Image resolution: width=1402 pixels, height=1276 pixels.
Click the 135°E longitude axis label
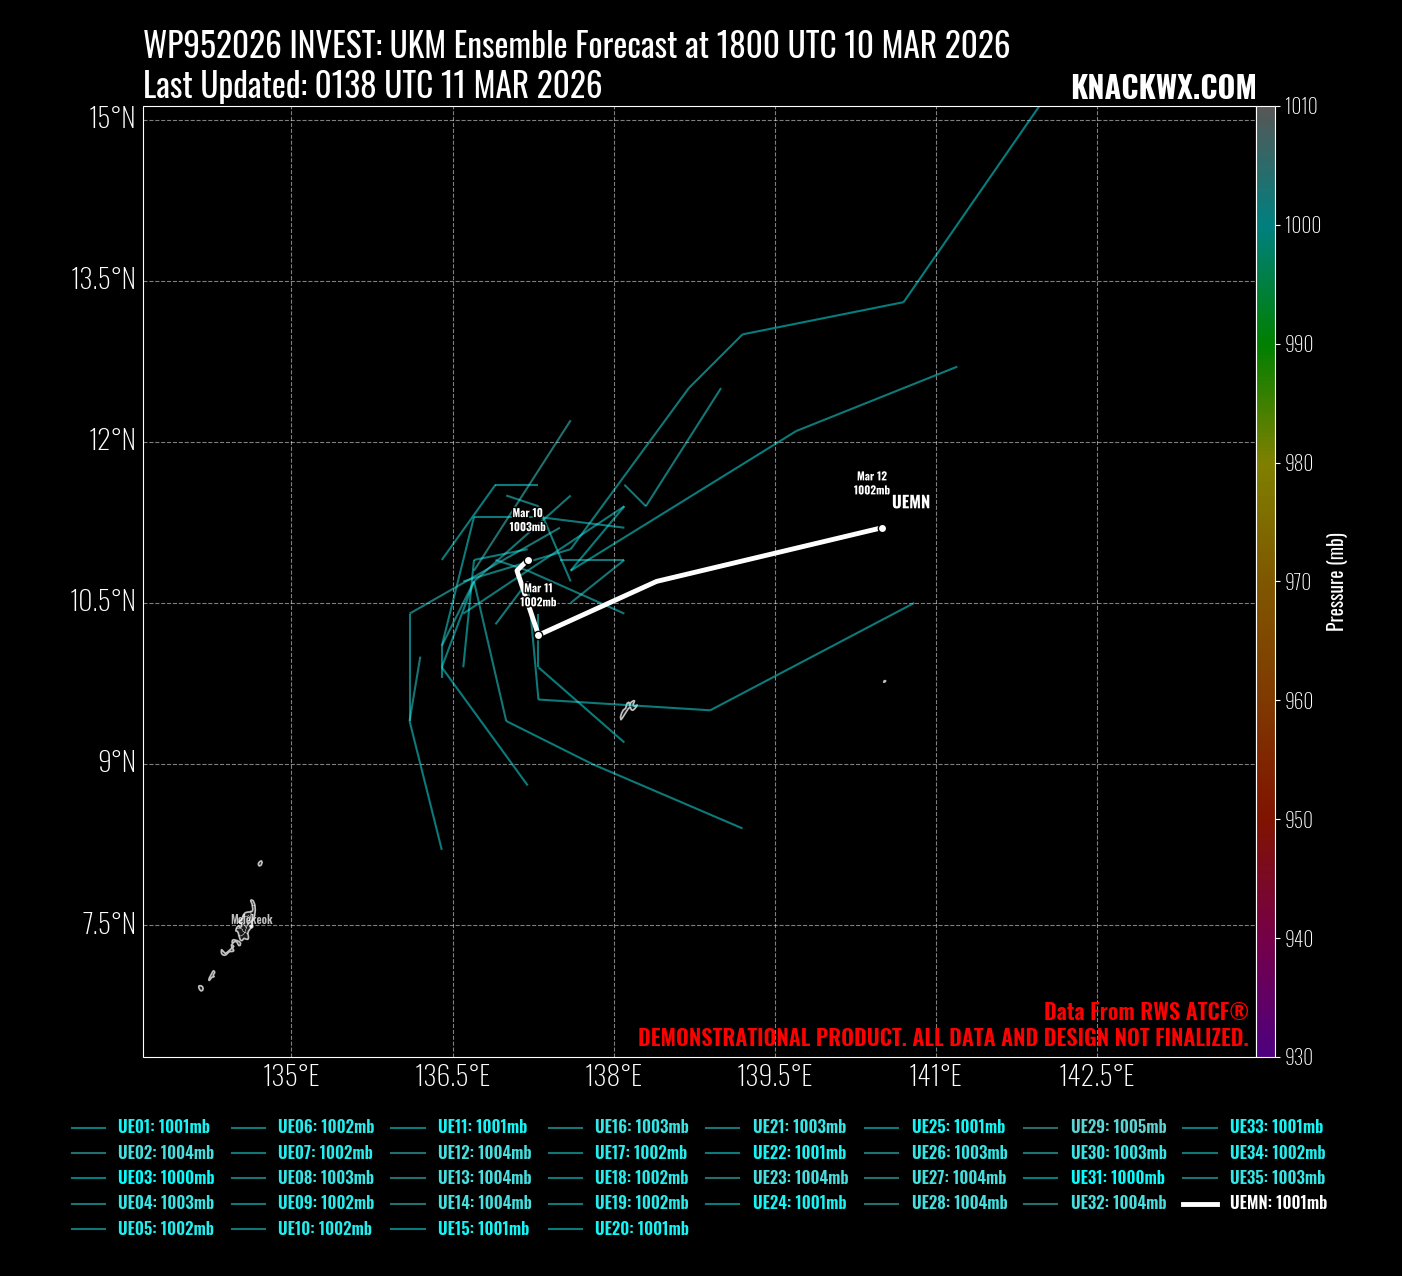tap(292, 1076)
